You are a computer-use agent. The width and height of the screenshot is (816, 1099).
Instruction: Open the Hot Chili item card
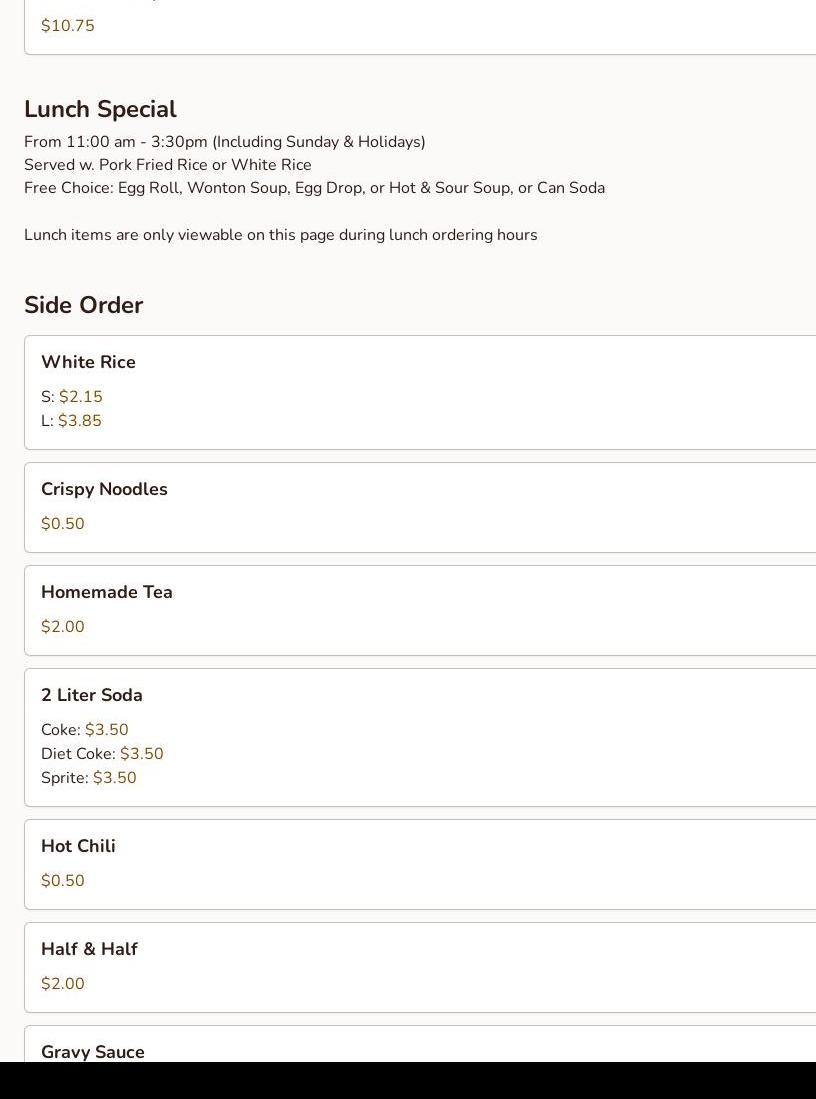tap(421, 864)
